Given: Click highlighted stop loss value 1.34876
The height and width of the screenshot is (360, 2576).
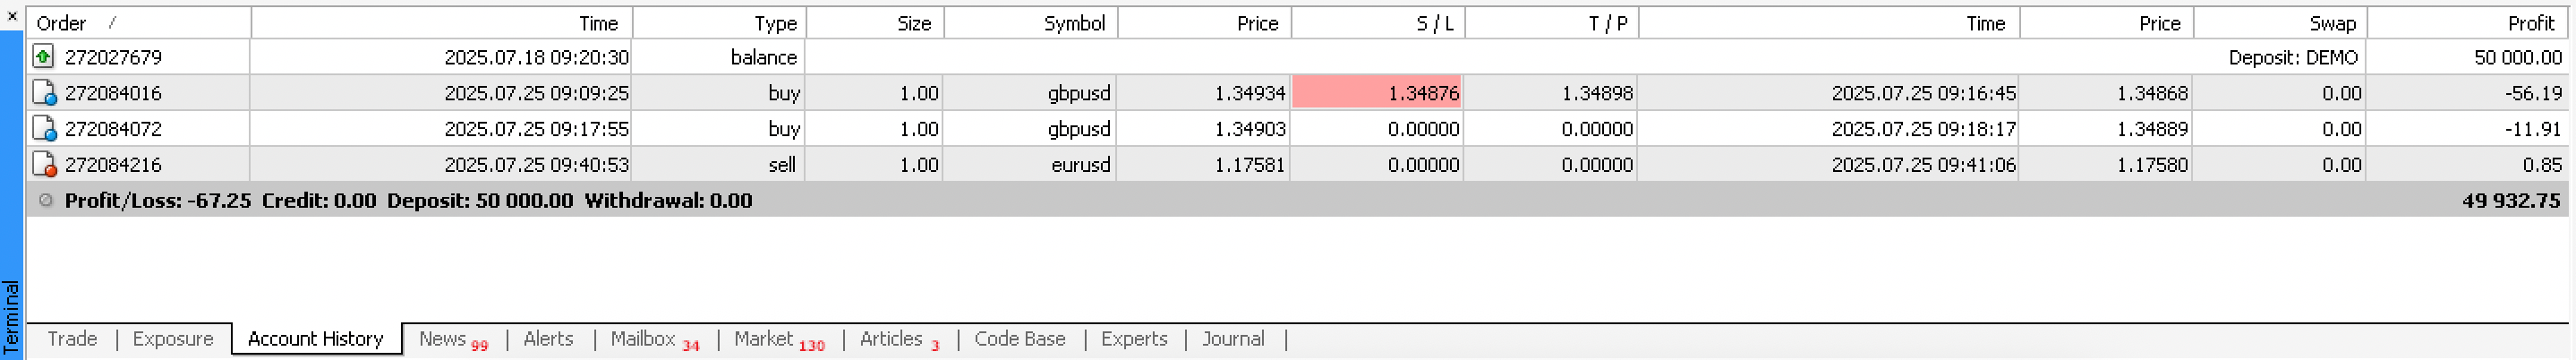Looking at the screenshot, I should 1377,93.
